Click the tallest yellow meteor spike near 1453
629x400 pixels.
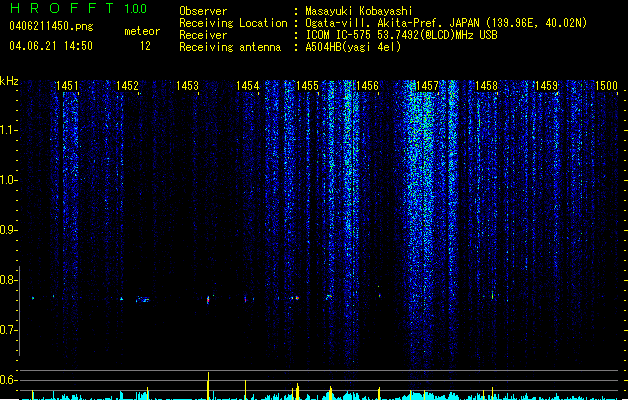[x=208, y=386]
